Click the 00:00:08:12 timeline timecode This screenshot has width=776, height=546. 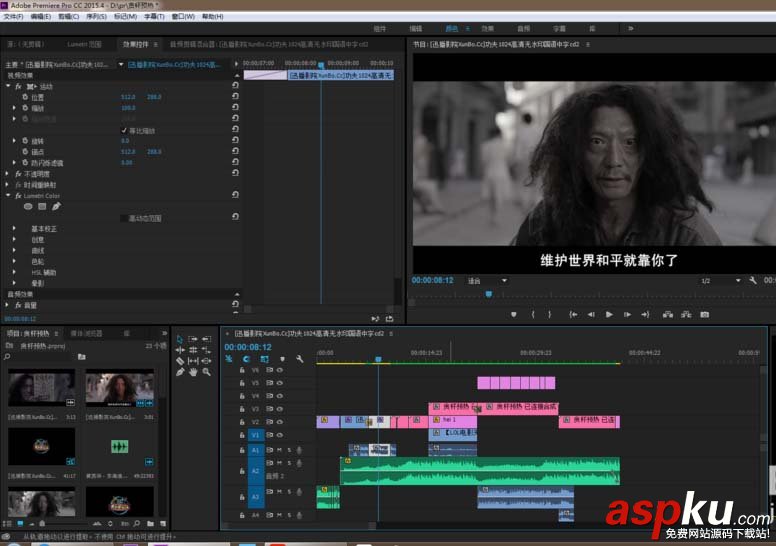pos(247,347)
